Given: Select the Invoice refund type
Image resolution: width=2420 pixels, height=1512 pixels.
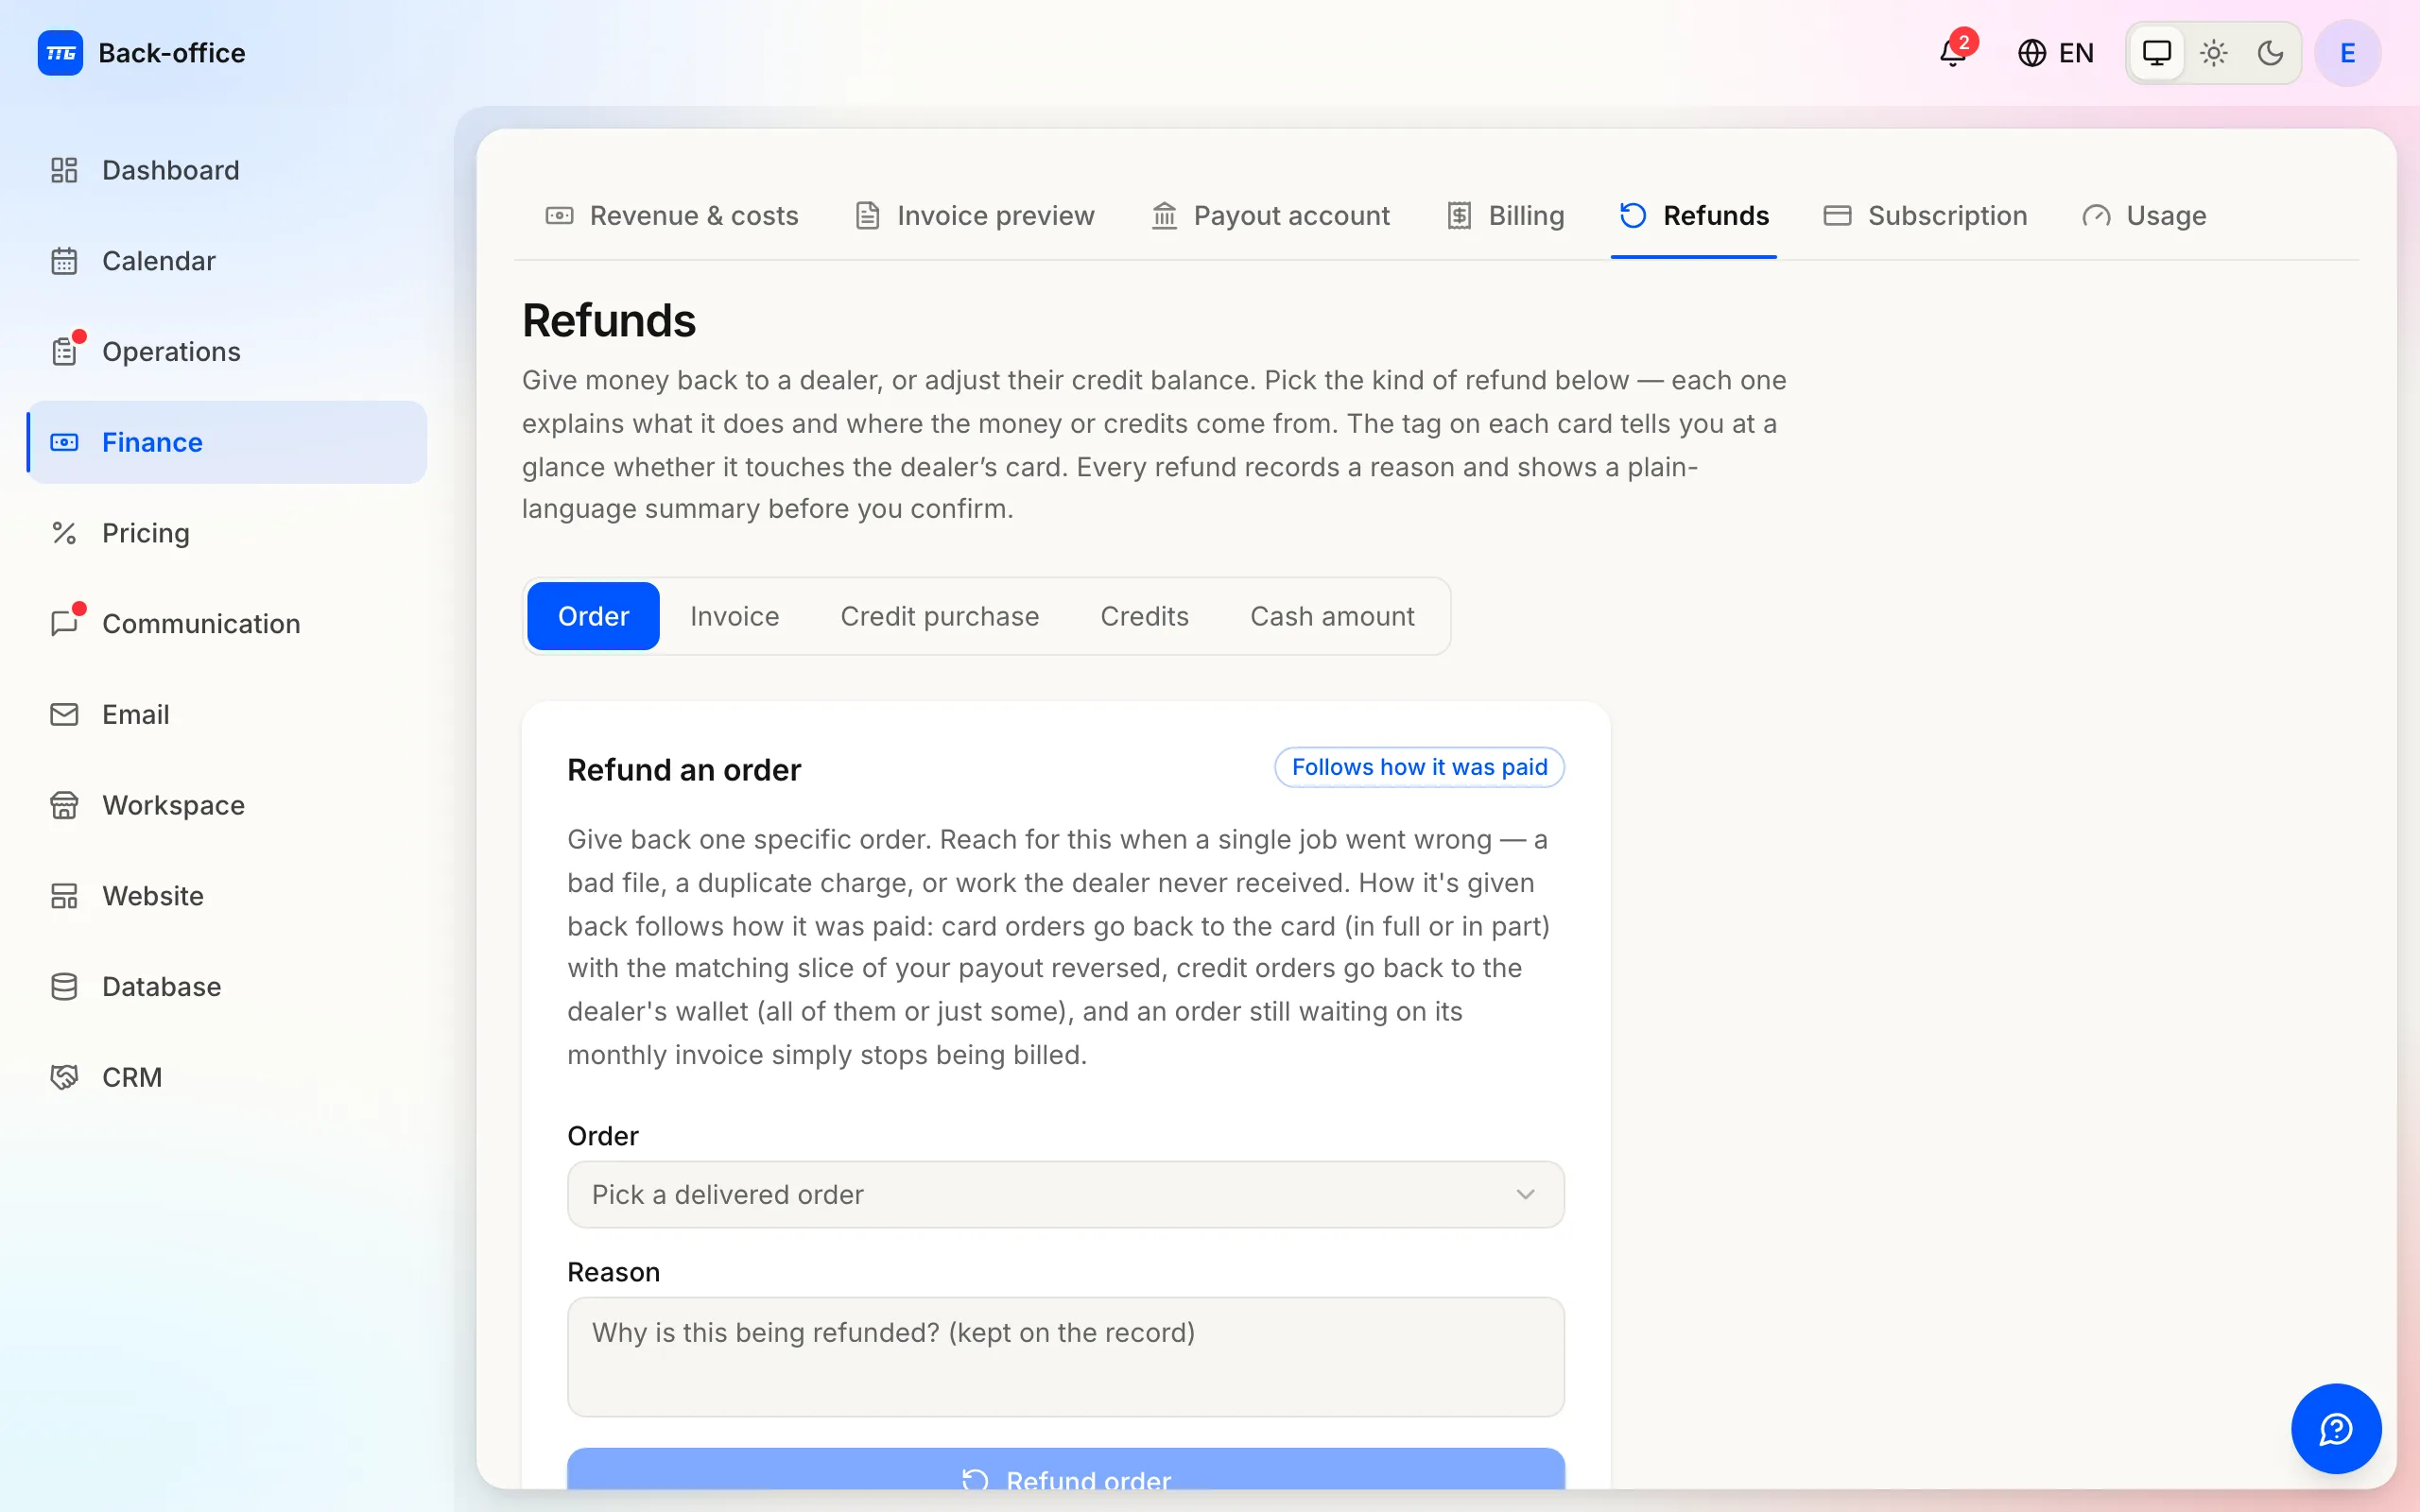Looking at the screenshot, I should [734, 616].
